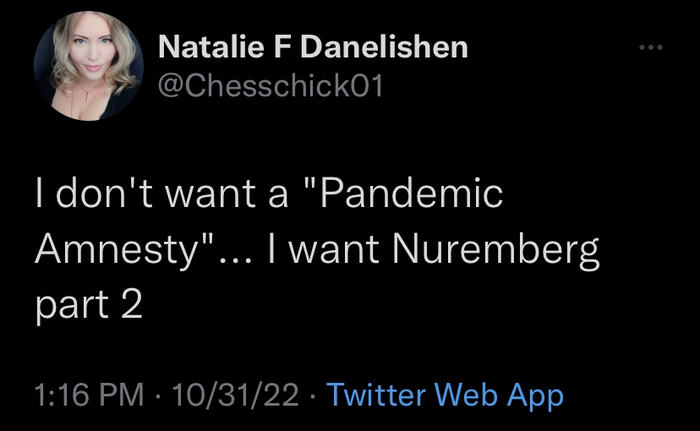Click the word "Twitter" in source label
Viewport: 700px width, 431px height.
click(x=376, y=395)
